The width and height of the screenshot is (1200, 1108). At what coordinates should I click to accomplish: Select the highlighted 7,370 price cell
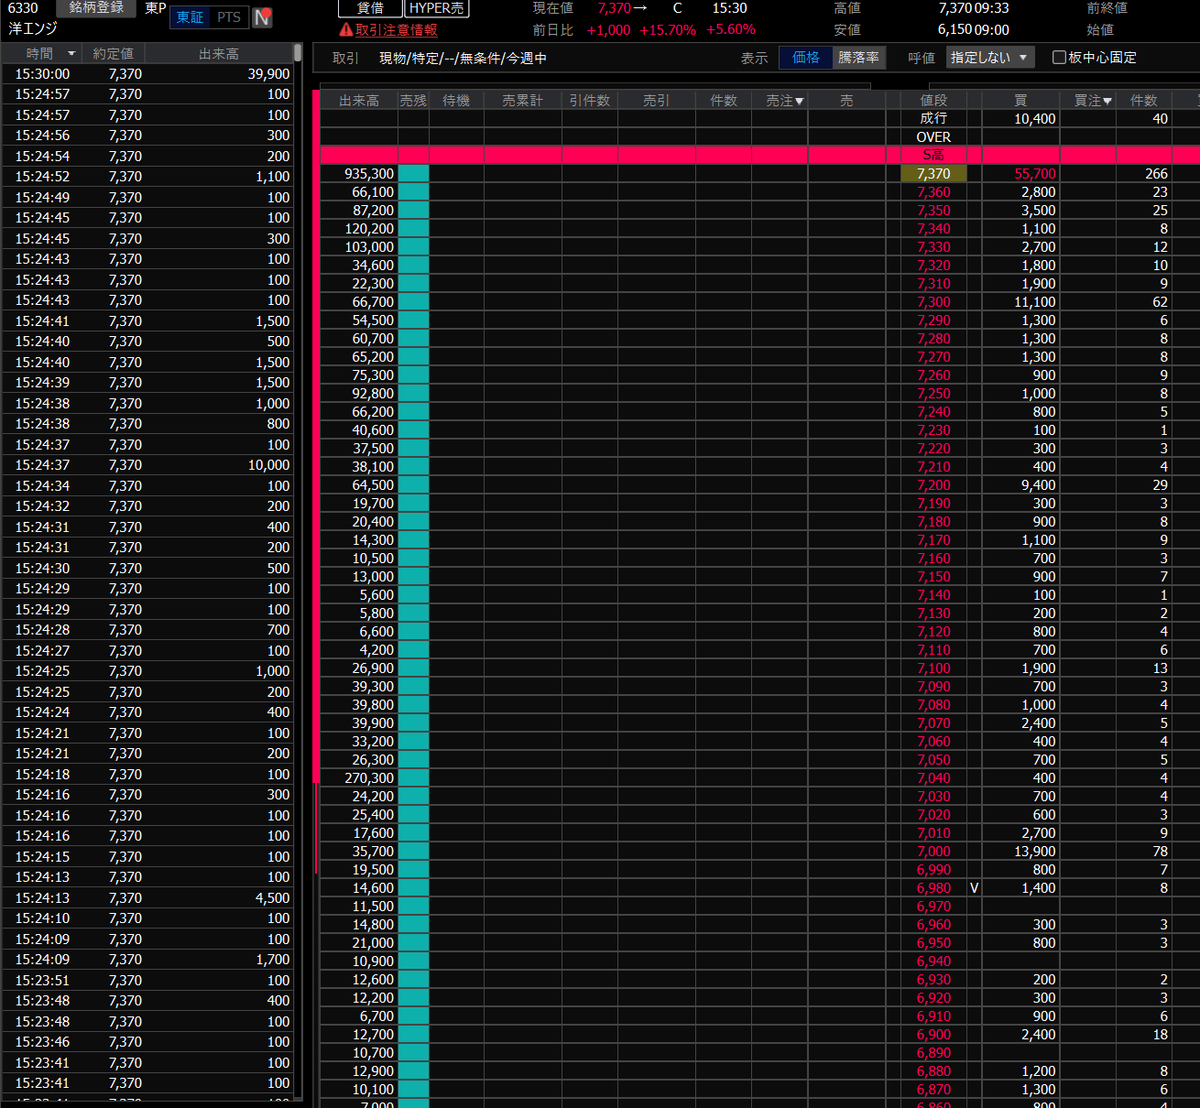(933, 174)
